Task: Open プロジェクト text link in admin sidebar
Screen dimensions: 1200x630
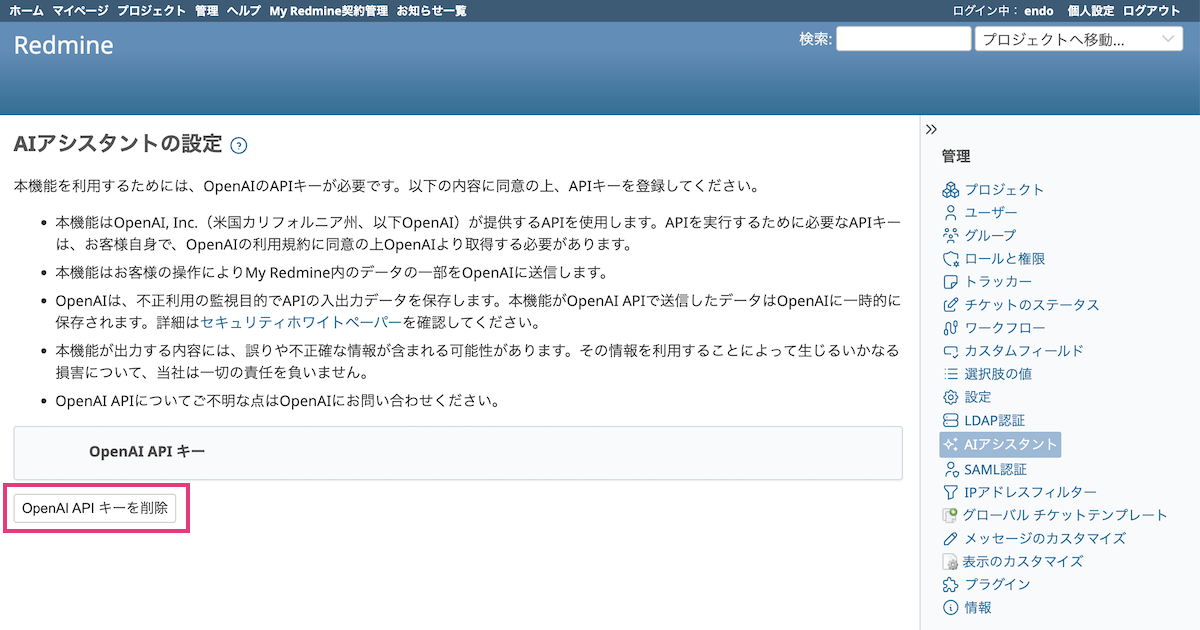Action: coord(1004,190)
